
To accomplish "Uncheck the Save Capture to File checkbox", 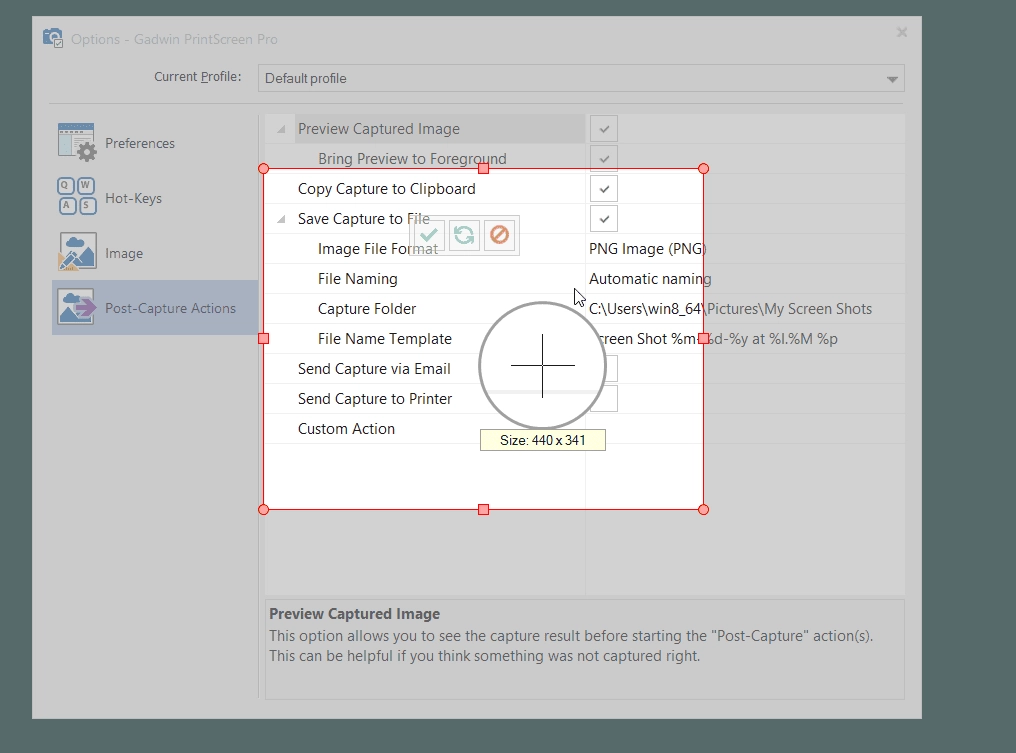I will click(604, 219).
